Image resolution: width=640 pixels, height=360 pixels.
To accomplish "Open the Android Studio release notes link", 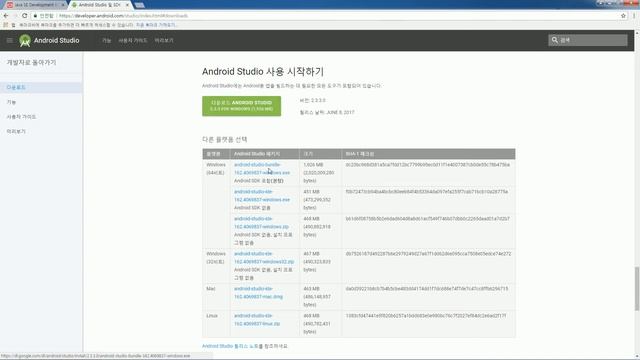I will pyautogui.click(x=230, y=346).
